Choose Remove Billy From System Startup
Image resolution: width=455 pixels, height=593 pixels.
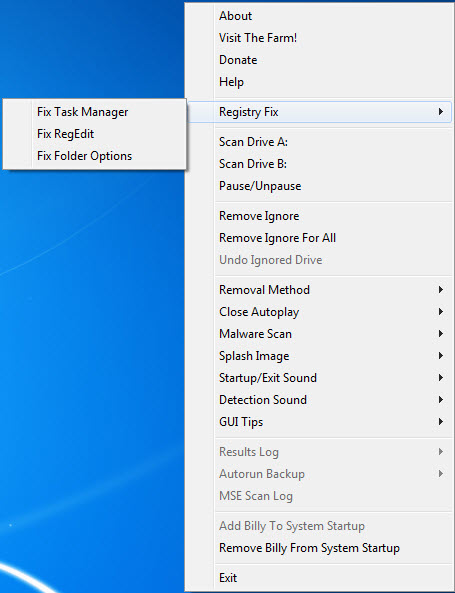[x=320, y=548]
